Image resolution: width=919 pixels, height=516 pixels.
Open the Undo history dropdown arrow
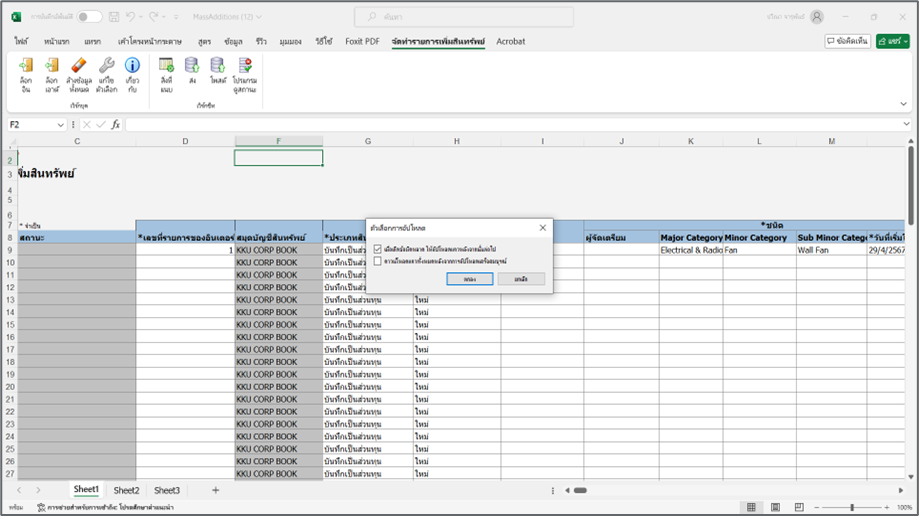pos(142,17)
